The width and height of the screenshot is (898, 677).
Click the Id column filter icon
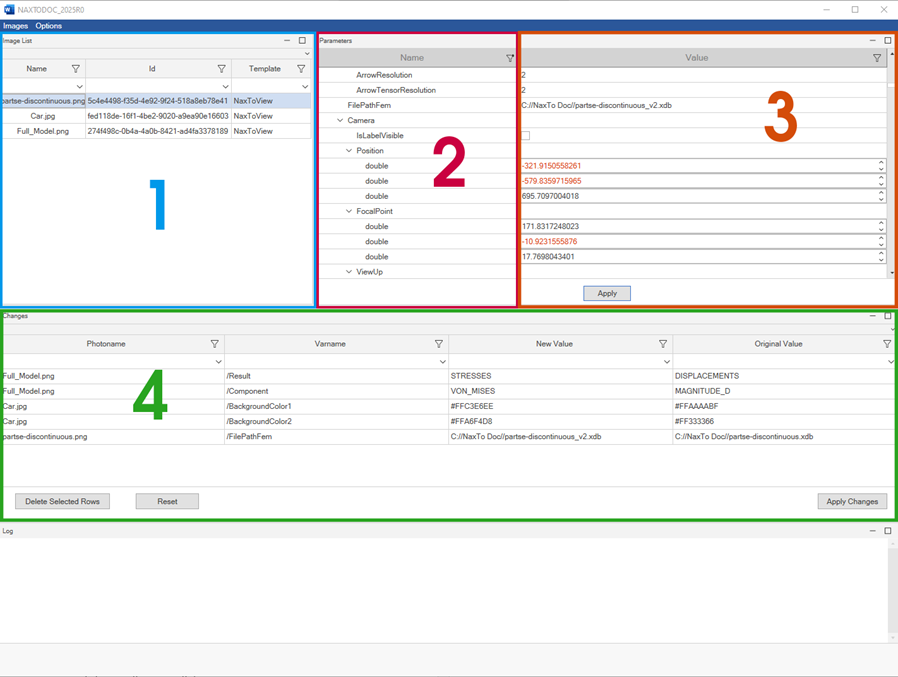click(222, 69)
